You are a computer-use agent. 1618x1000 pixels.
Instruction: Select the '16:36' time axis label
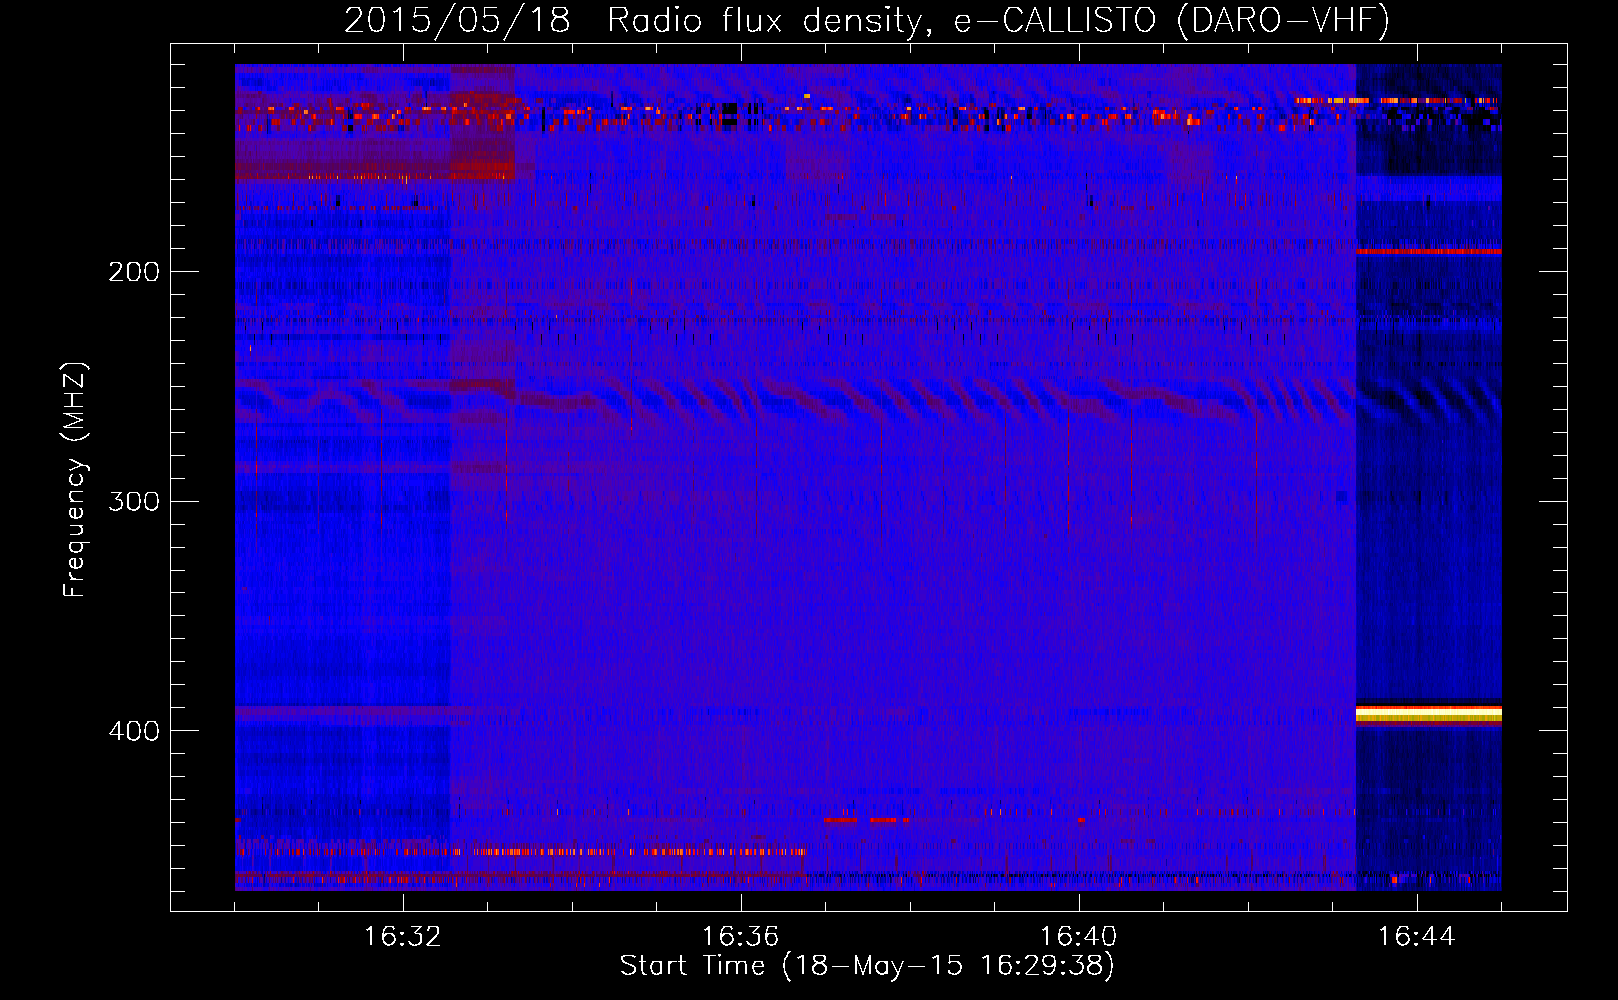click(740, 937)
